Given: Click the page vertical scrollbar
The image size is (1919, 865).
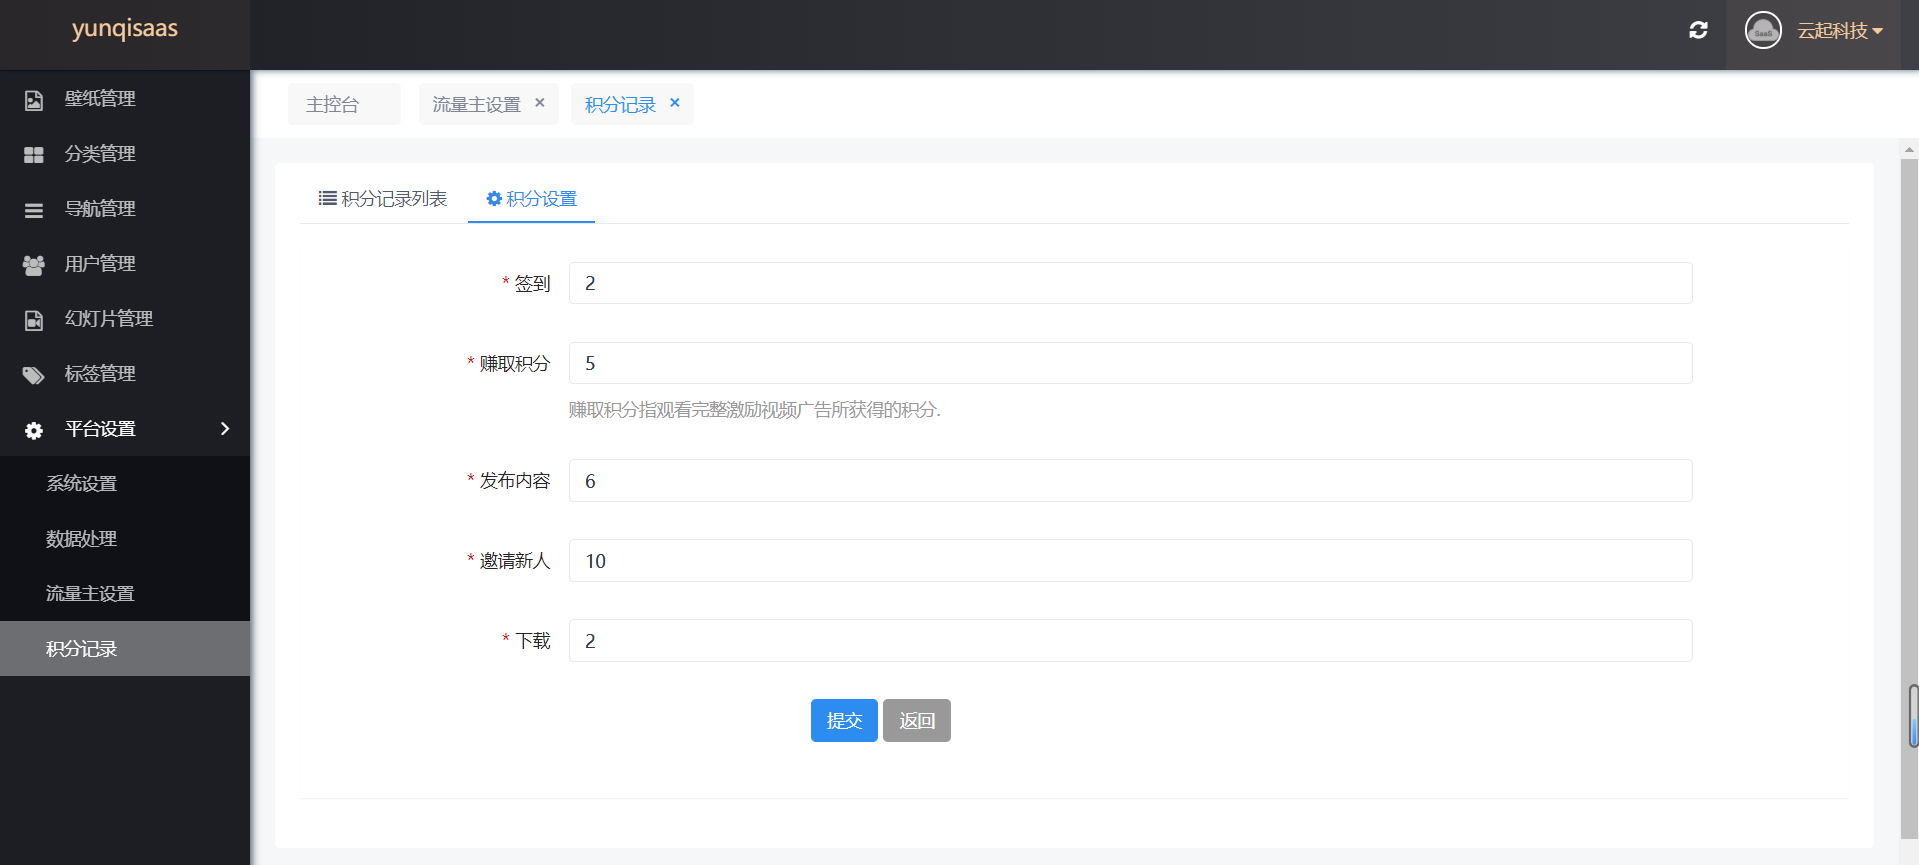Looking at the screenshot, I should (x=1909, y=500).
